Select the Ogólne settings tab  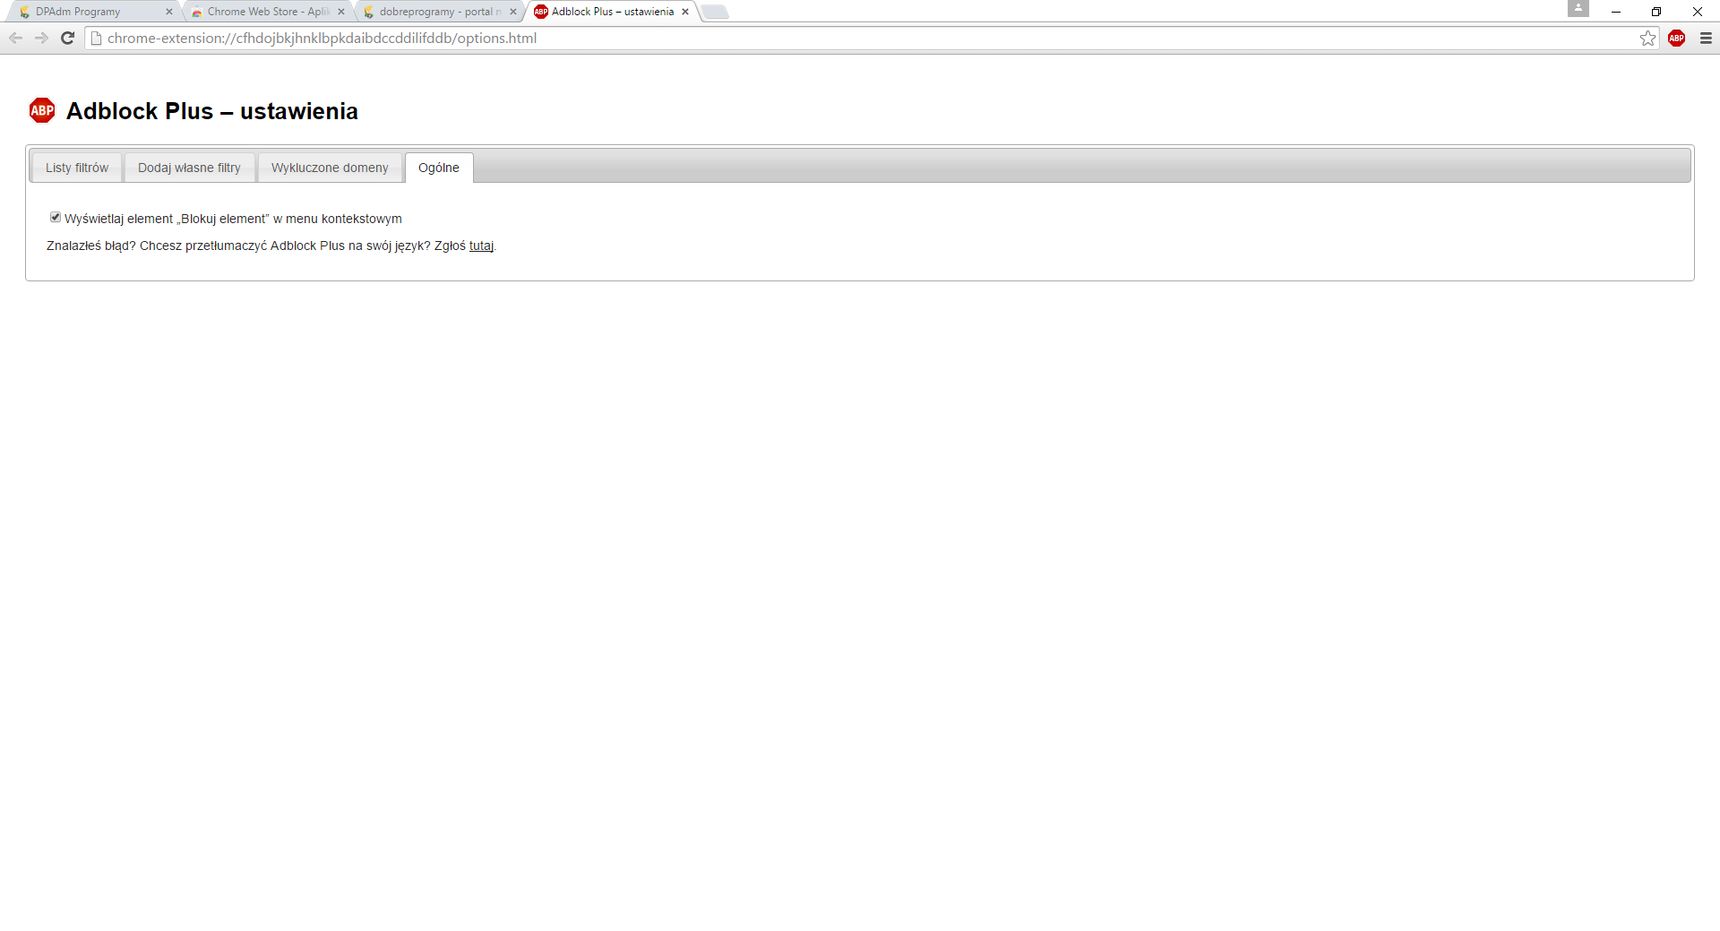tap(439, 168)
